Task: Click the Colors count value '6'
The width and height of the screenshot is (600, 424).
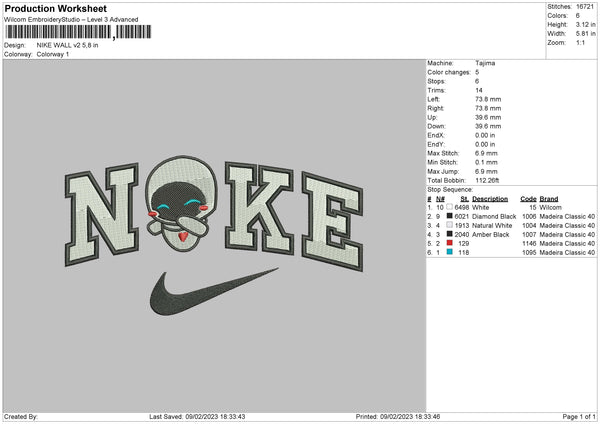Action: click(x=578, y=16)
